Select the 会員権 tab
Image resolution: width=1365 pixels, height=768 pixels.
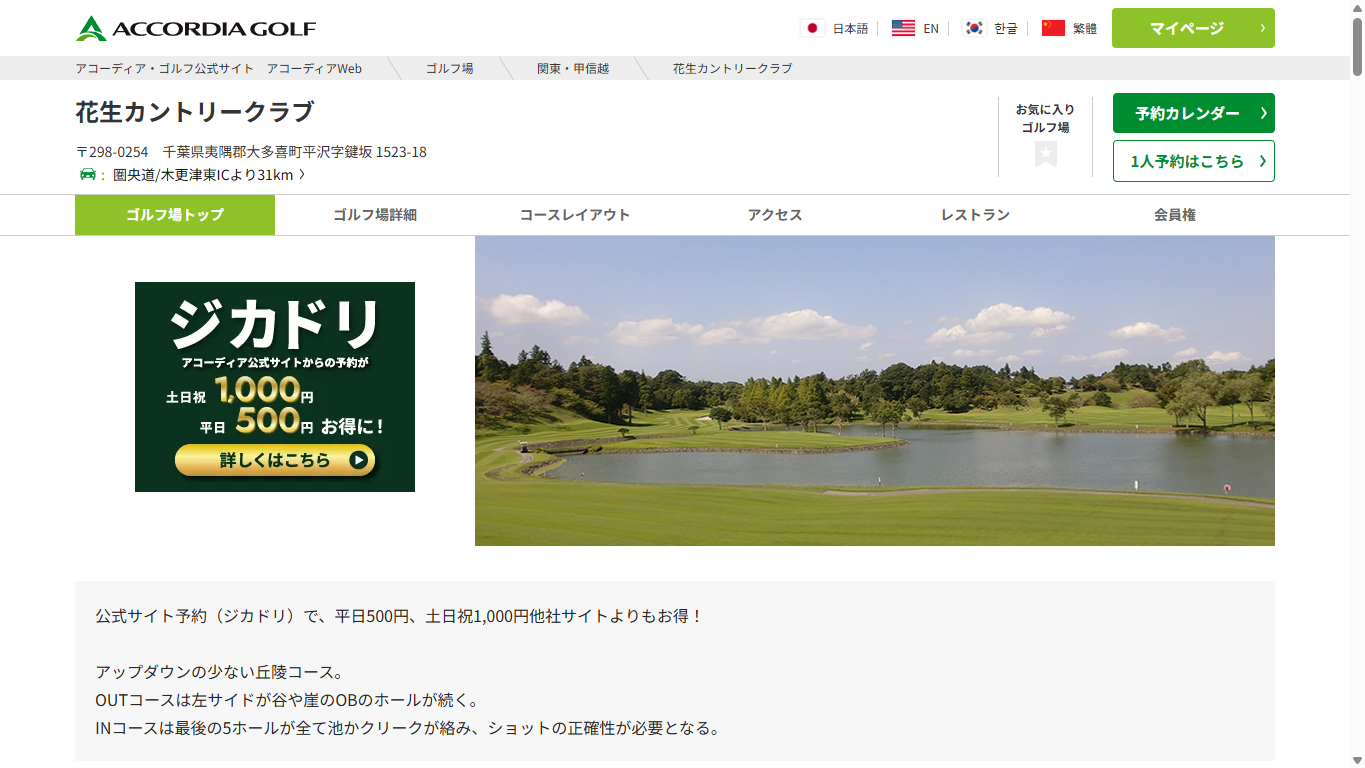click(1175, 215)
